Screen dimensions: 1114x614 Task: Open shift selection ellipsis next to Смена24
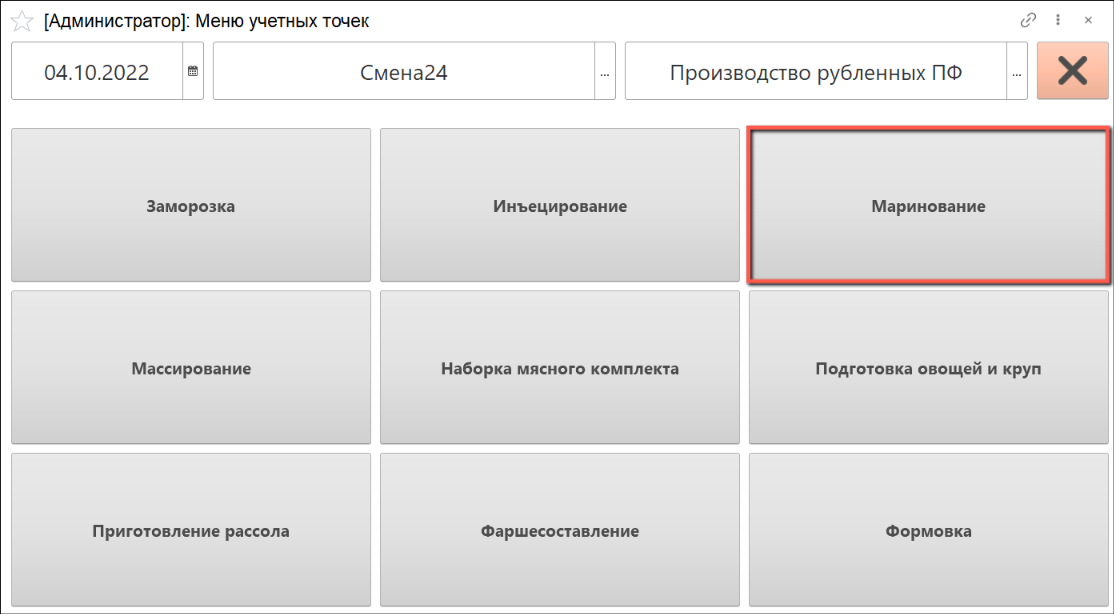click(x=605, y=72)
